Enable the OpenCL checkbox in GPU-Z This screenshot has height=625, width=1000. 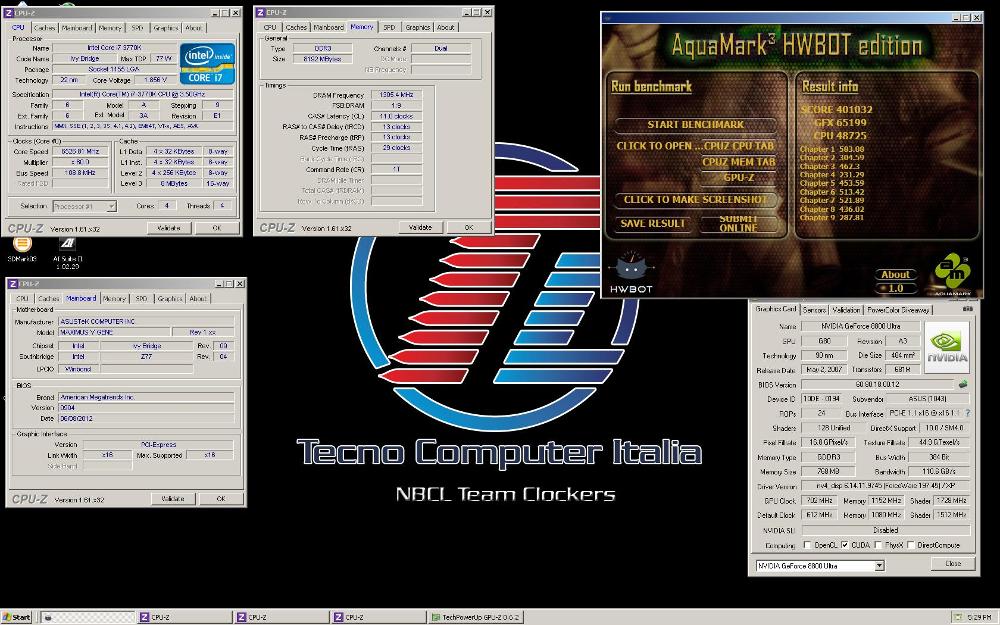point(807,545)
